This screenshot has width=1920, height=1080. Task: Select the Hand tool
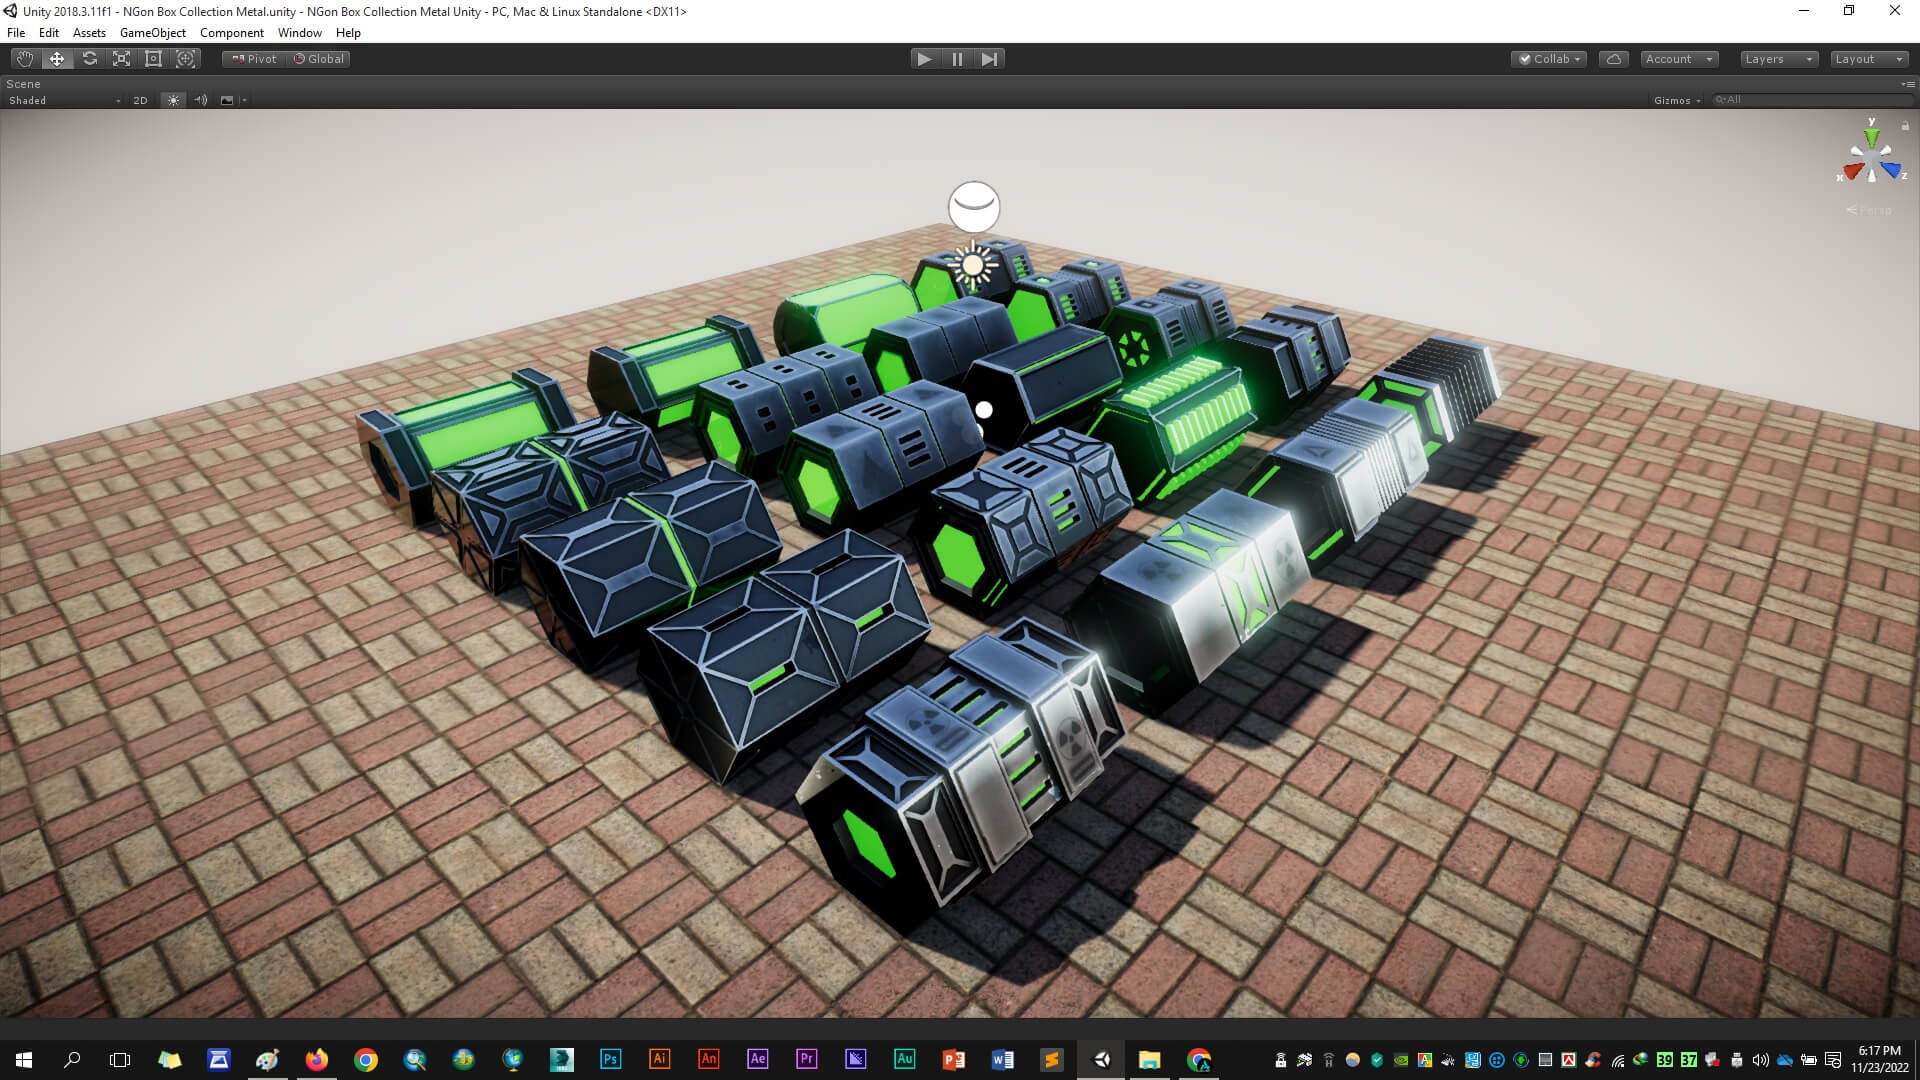25,59
